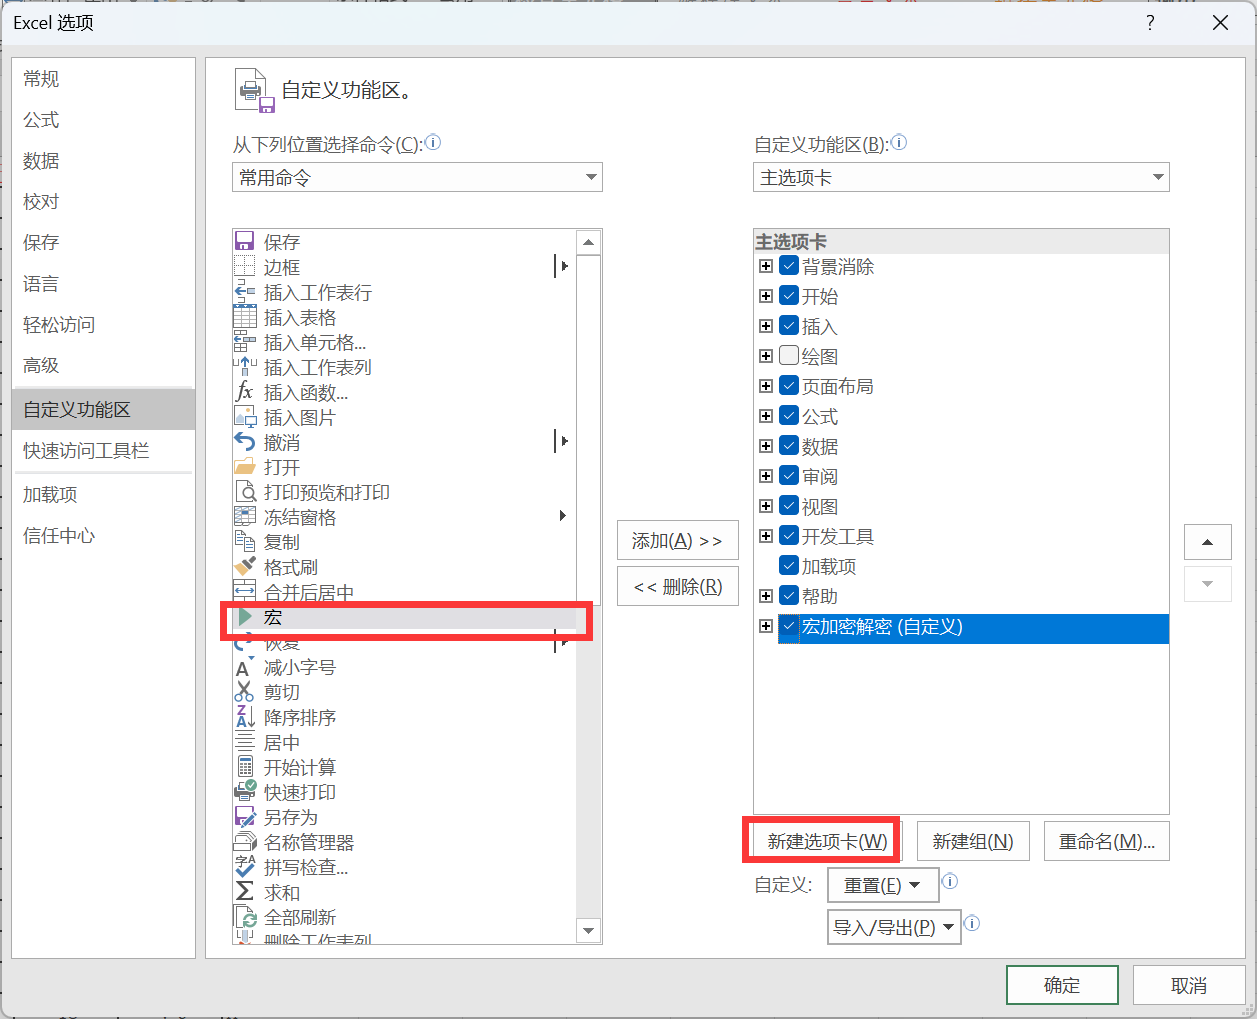Click the 打开 folder icon
The height and width of the screenshot is (1019, 1257).
pyautogui.click(x=244, y=467)
